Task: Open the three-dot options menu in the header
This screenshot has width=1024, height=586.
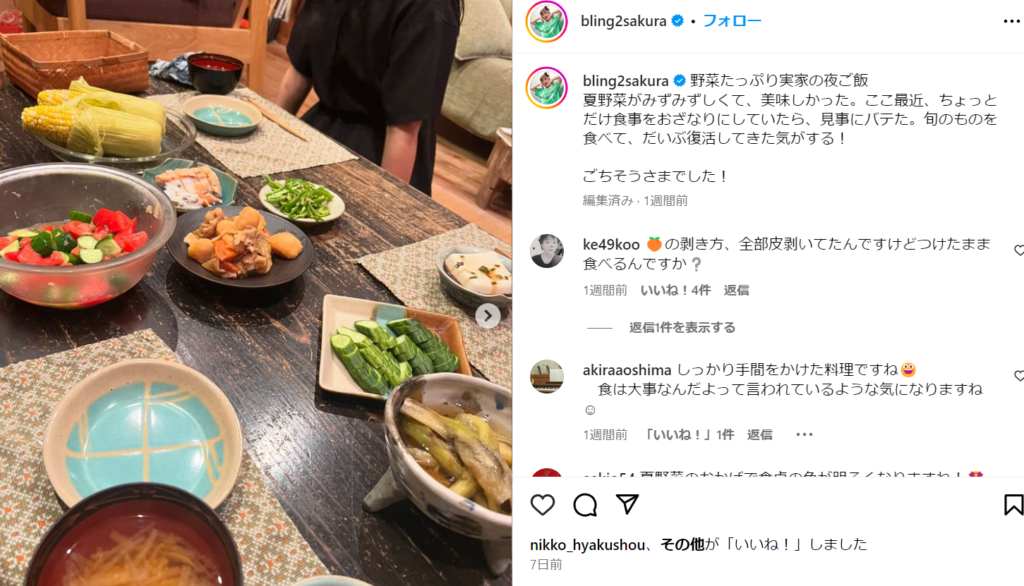Action: pyautogui.click(x=1011, y=22)
